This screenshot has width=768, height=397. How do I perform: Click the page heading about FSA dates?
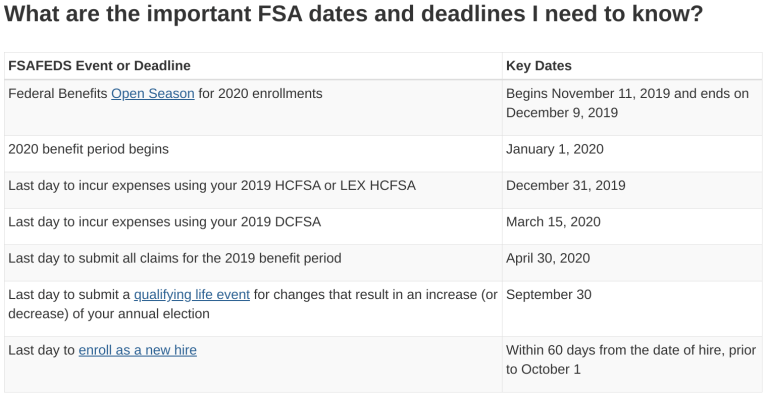click(353, 15)
